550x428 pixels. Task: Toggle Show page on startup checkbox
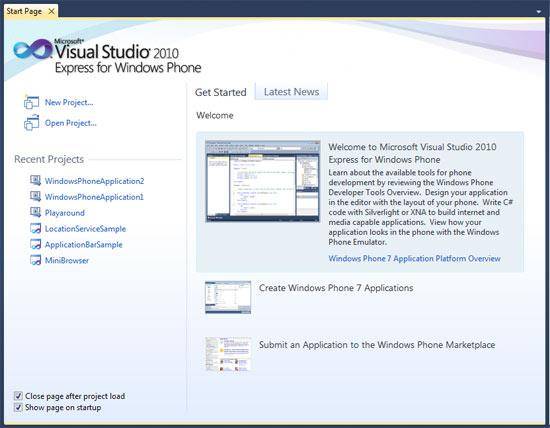pos(18,408)
